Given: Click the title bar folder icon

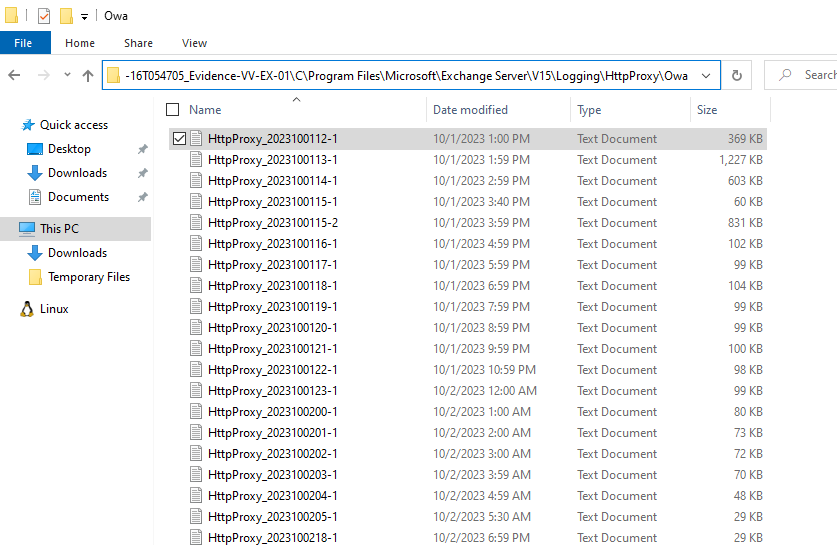Looking at the screenshot, I should coord(12,15).
